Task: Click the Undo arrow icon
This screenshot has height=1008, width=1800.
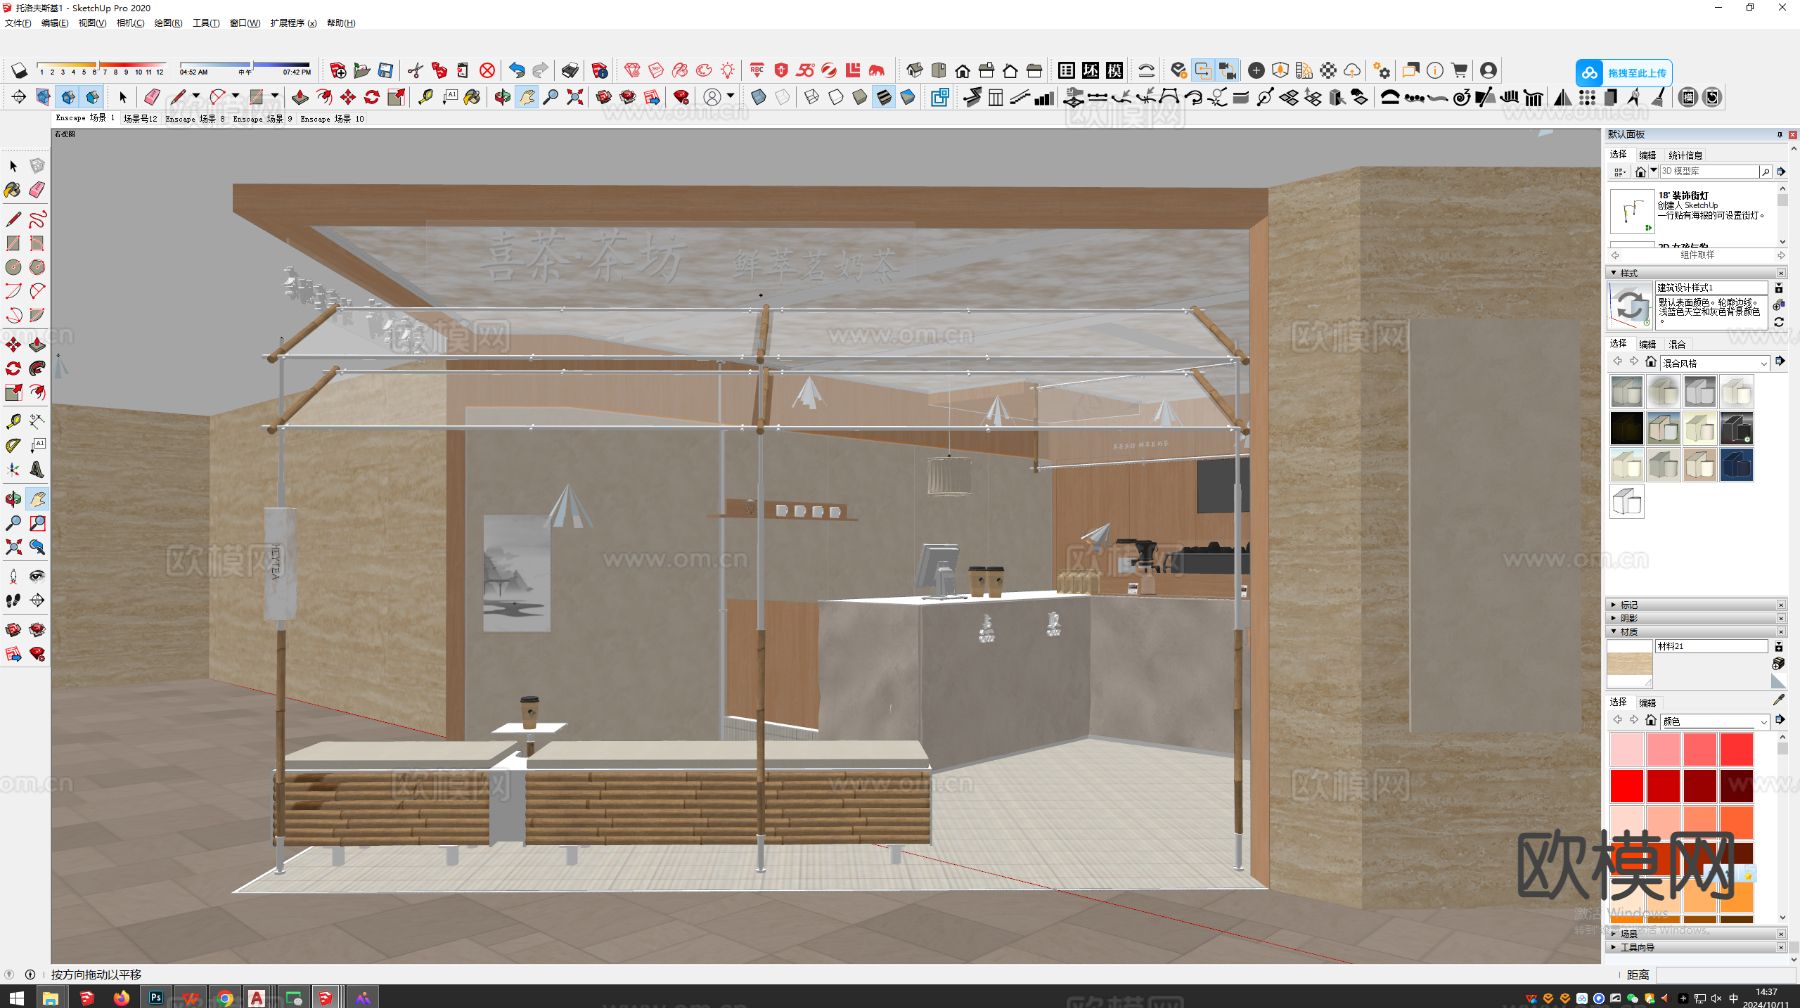Action: 517,71
